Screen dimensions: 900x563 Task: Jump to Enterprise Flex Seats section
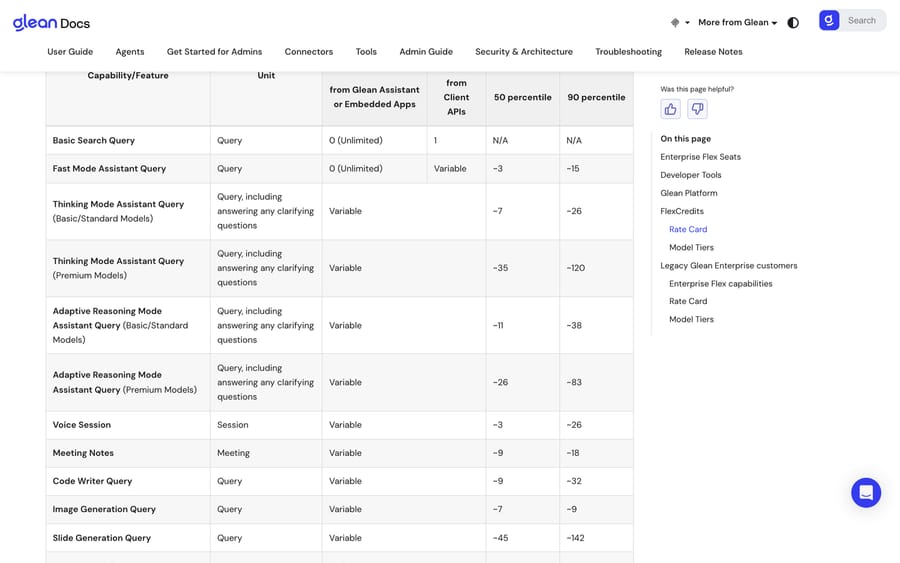pyautogui.click(x=700, y=157)
